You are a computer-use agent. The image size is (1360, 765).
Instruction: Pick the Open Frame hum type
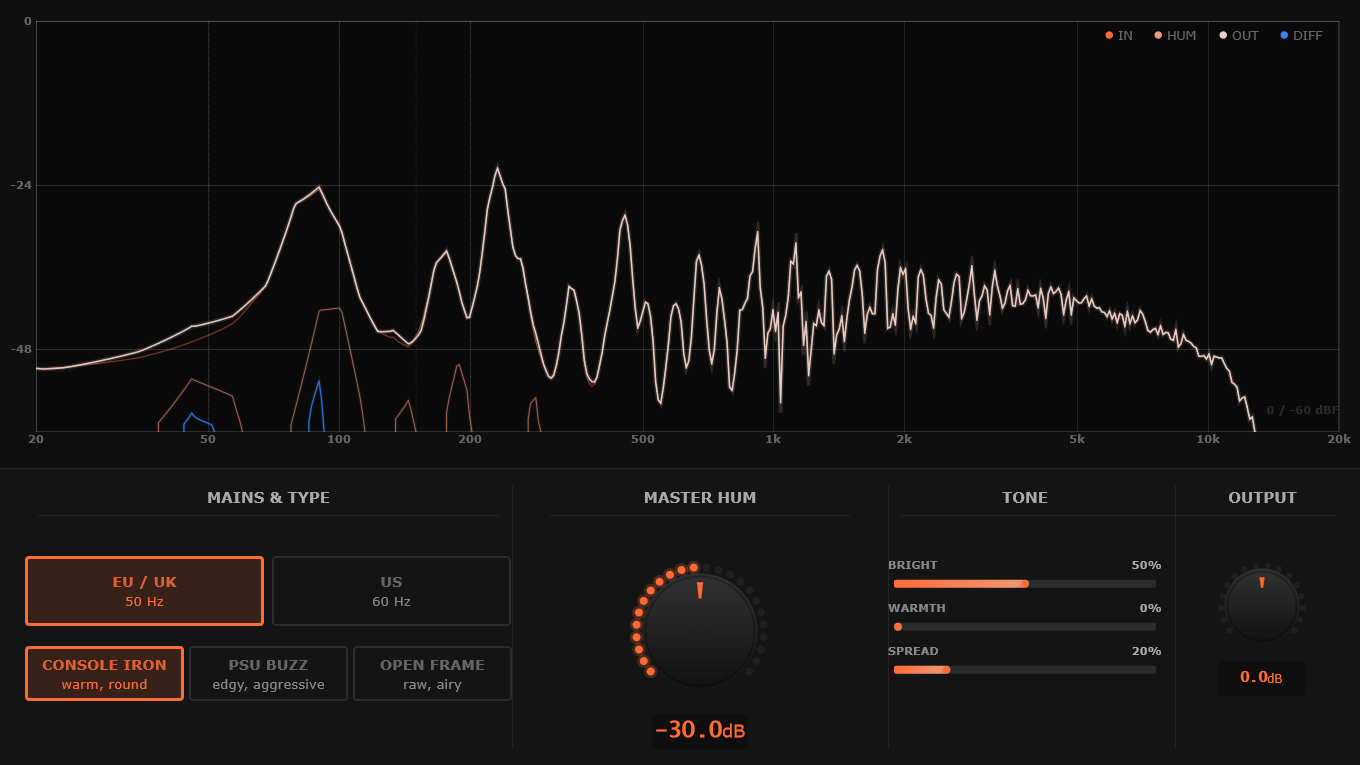(x=432, y=674)
